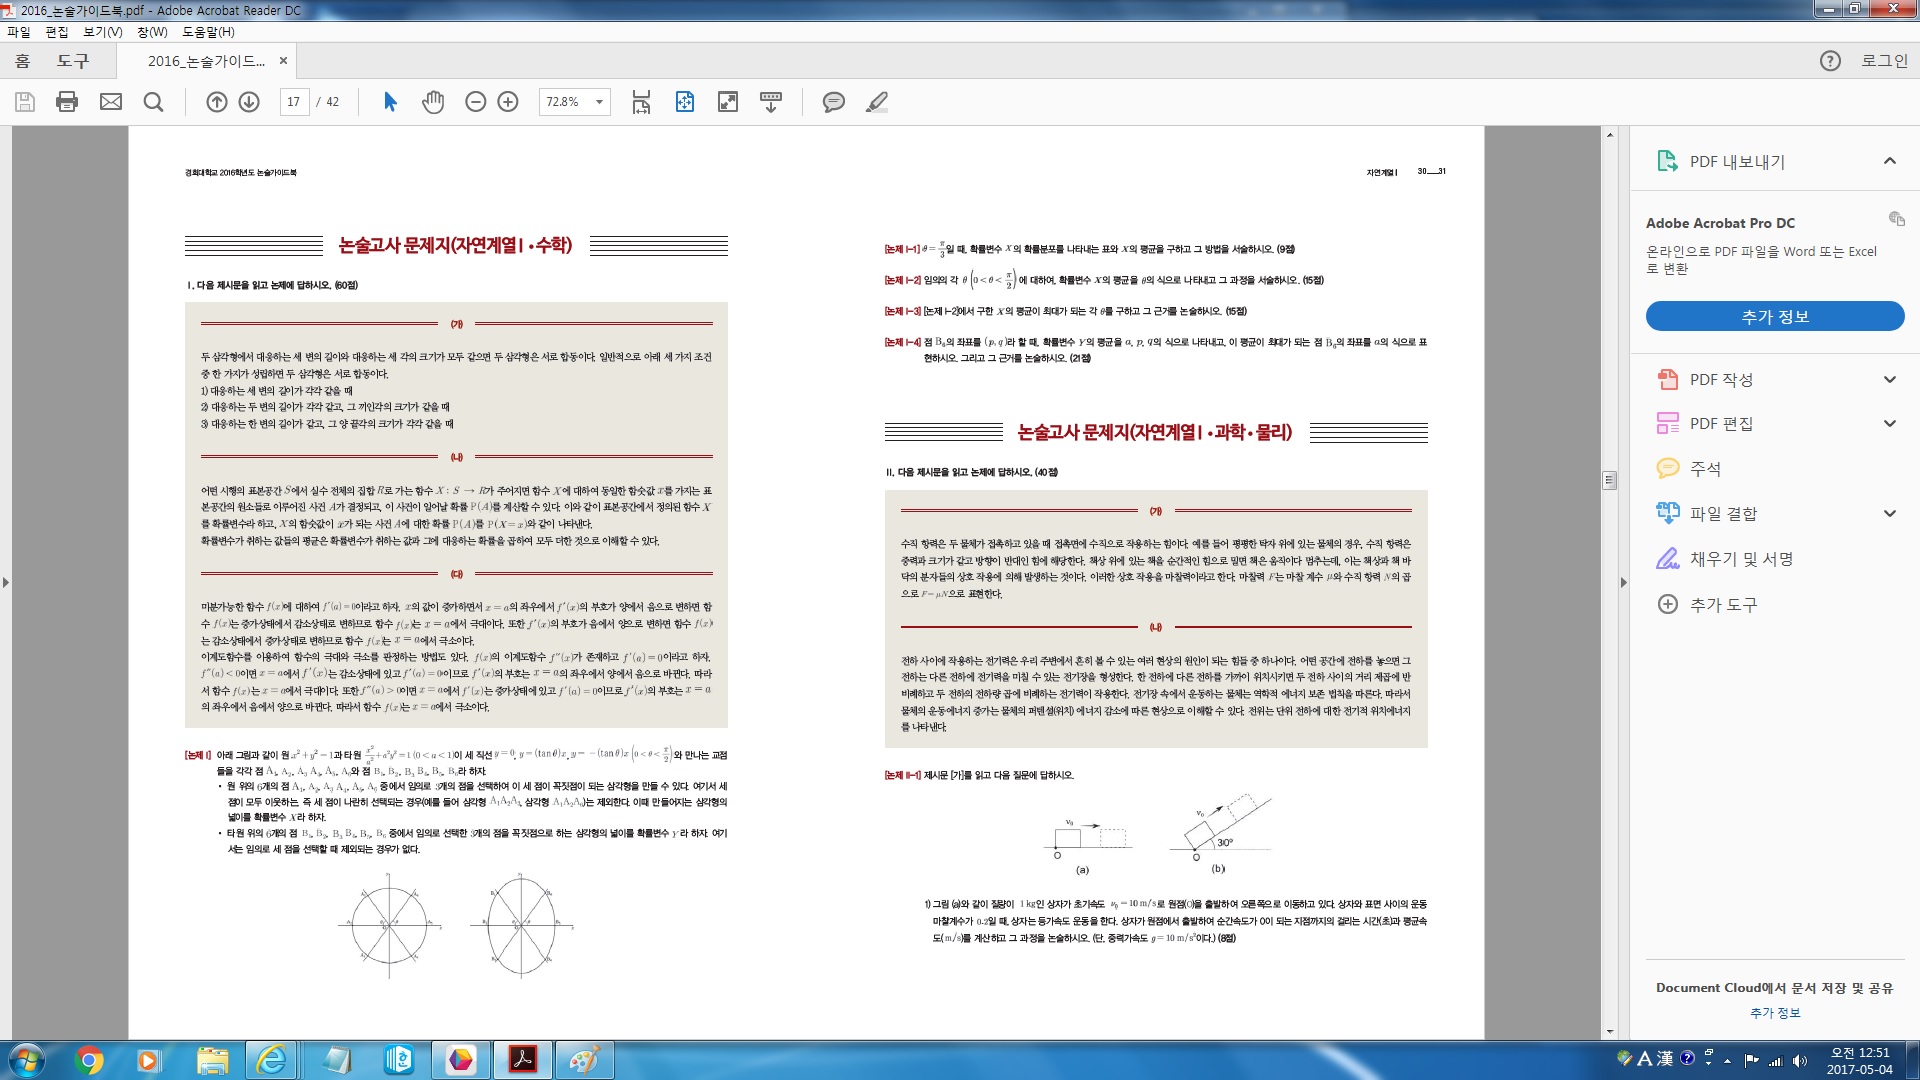Open the 파일 결합 tool
This screenshot has width=1920, height=1080.
pos(1722,513)
